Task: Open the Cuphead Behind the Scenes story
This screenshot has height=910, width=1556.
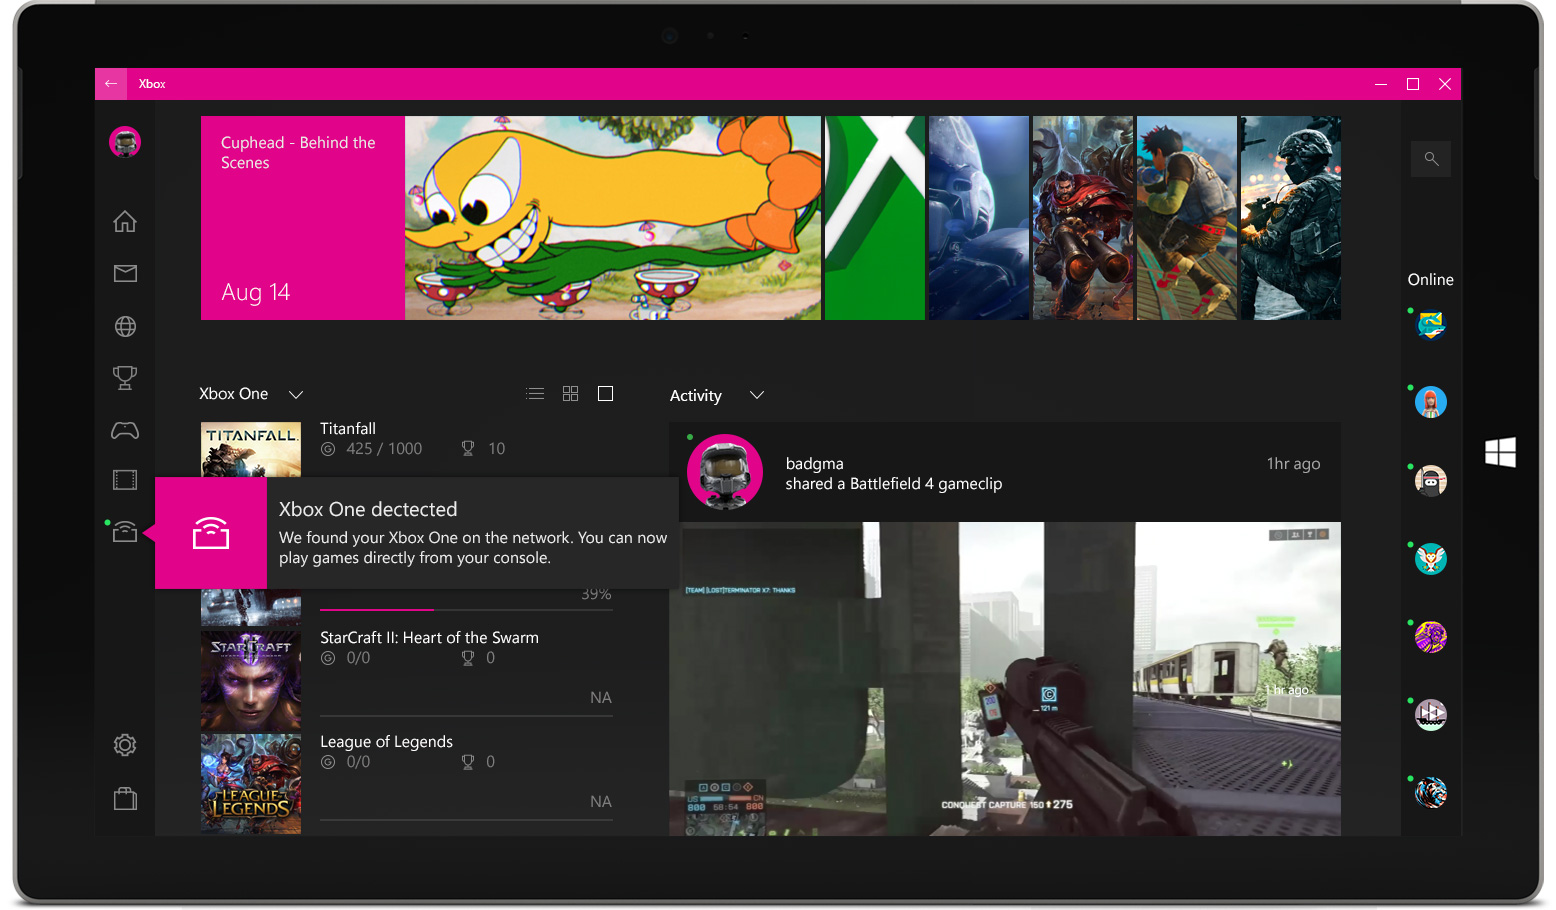Action: tap(300, 217)
